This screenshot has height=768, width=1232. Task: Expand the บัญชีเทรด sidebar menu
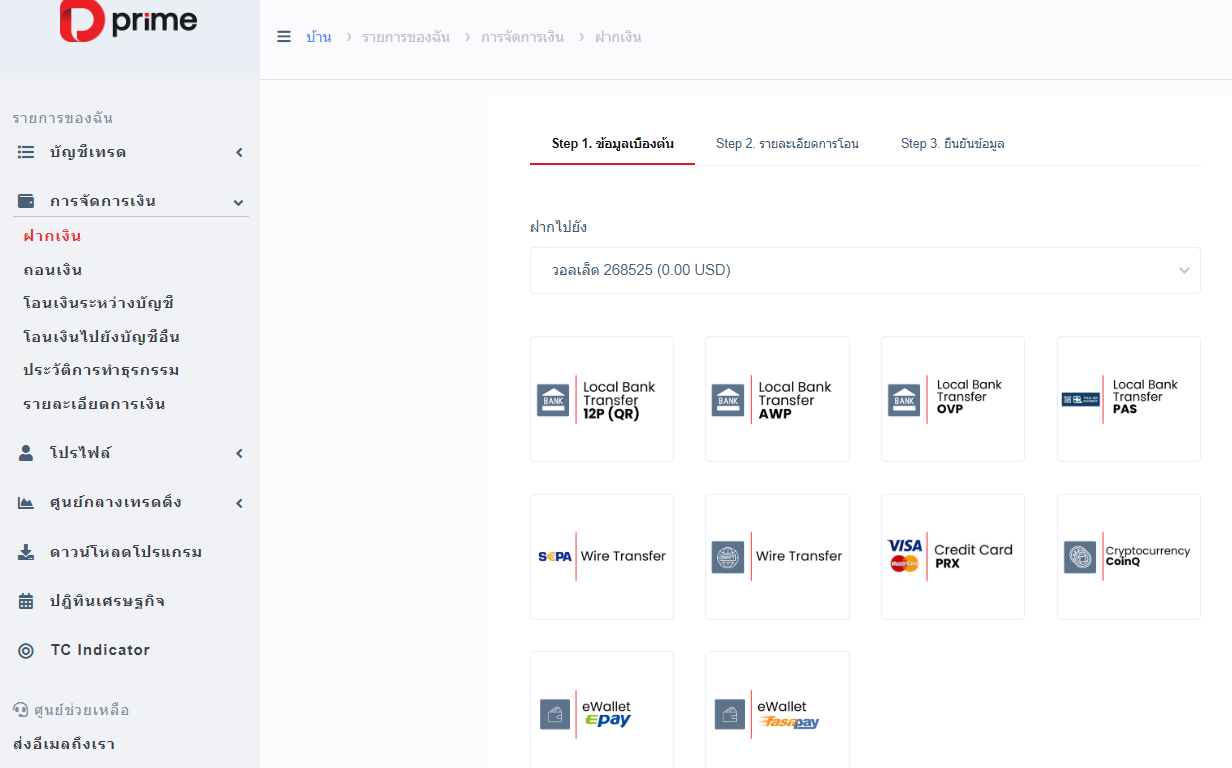(130, 152)
